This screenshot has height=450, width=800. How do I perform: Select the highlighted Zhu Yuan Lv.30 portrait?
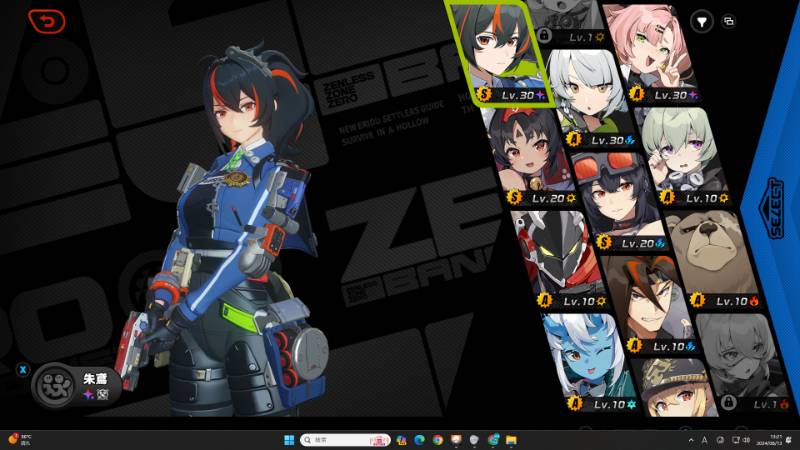tap(500, 53)
